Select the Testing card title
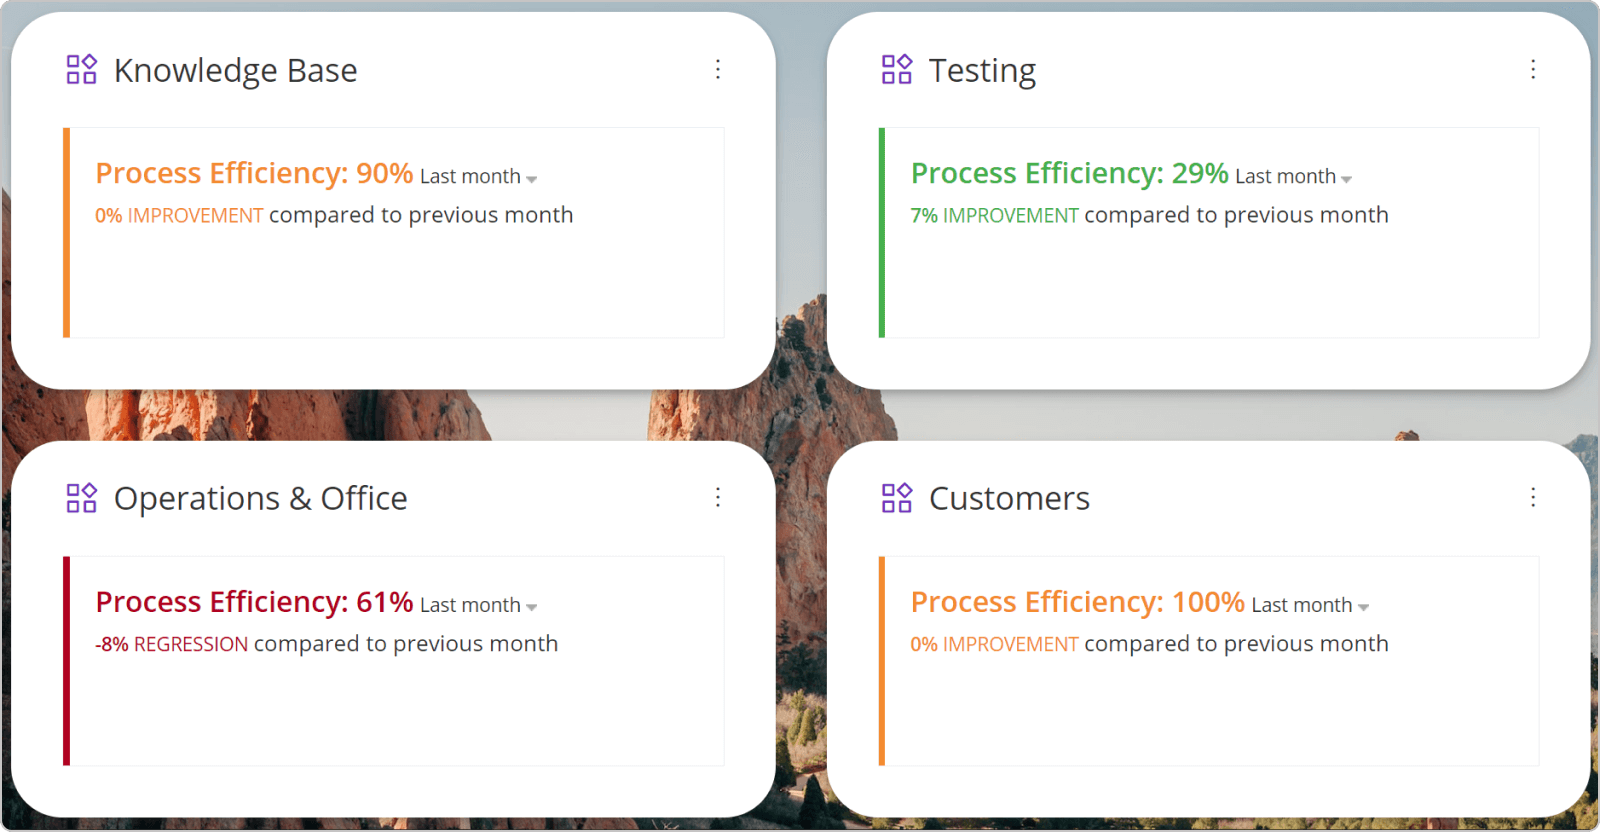The width and height of the screenshot is (1600, 832). point(983,70)
